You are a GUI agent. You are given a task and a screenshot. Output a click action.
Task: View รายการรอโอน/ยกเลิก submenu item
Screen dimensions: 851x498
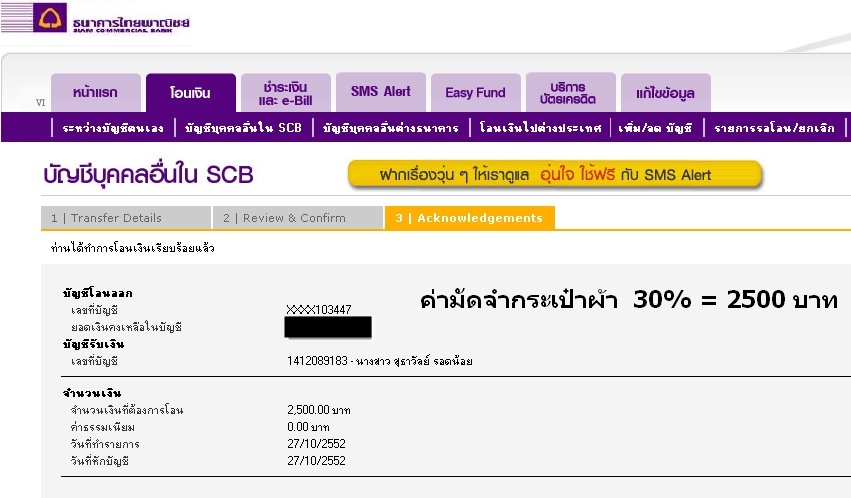click(774, 128)
